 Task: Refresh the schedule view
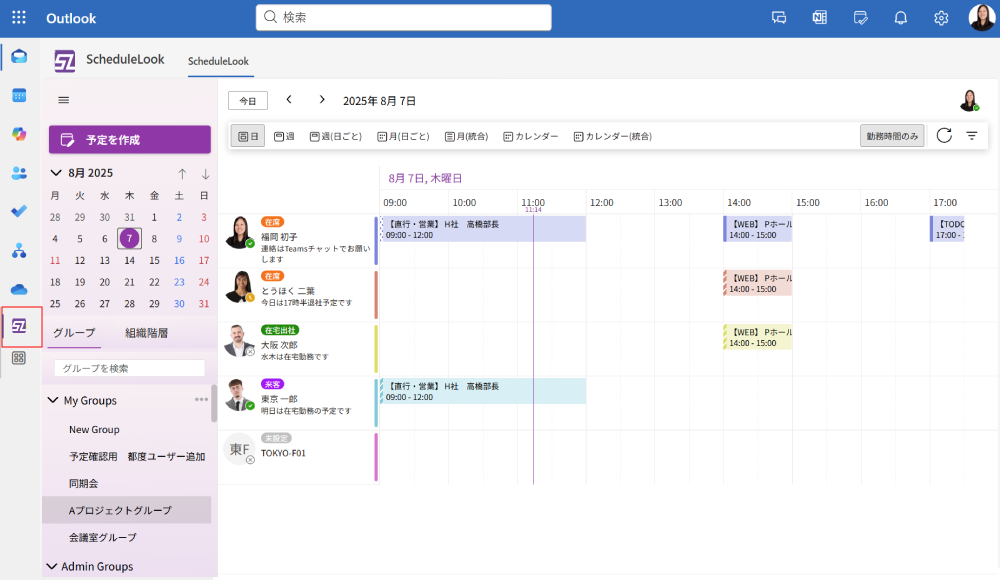[945, 135]
